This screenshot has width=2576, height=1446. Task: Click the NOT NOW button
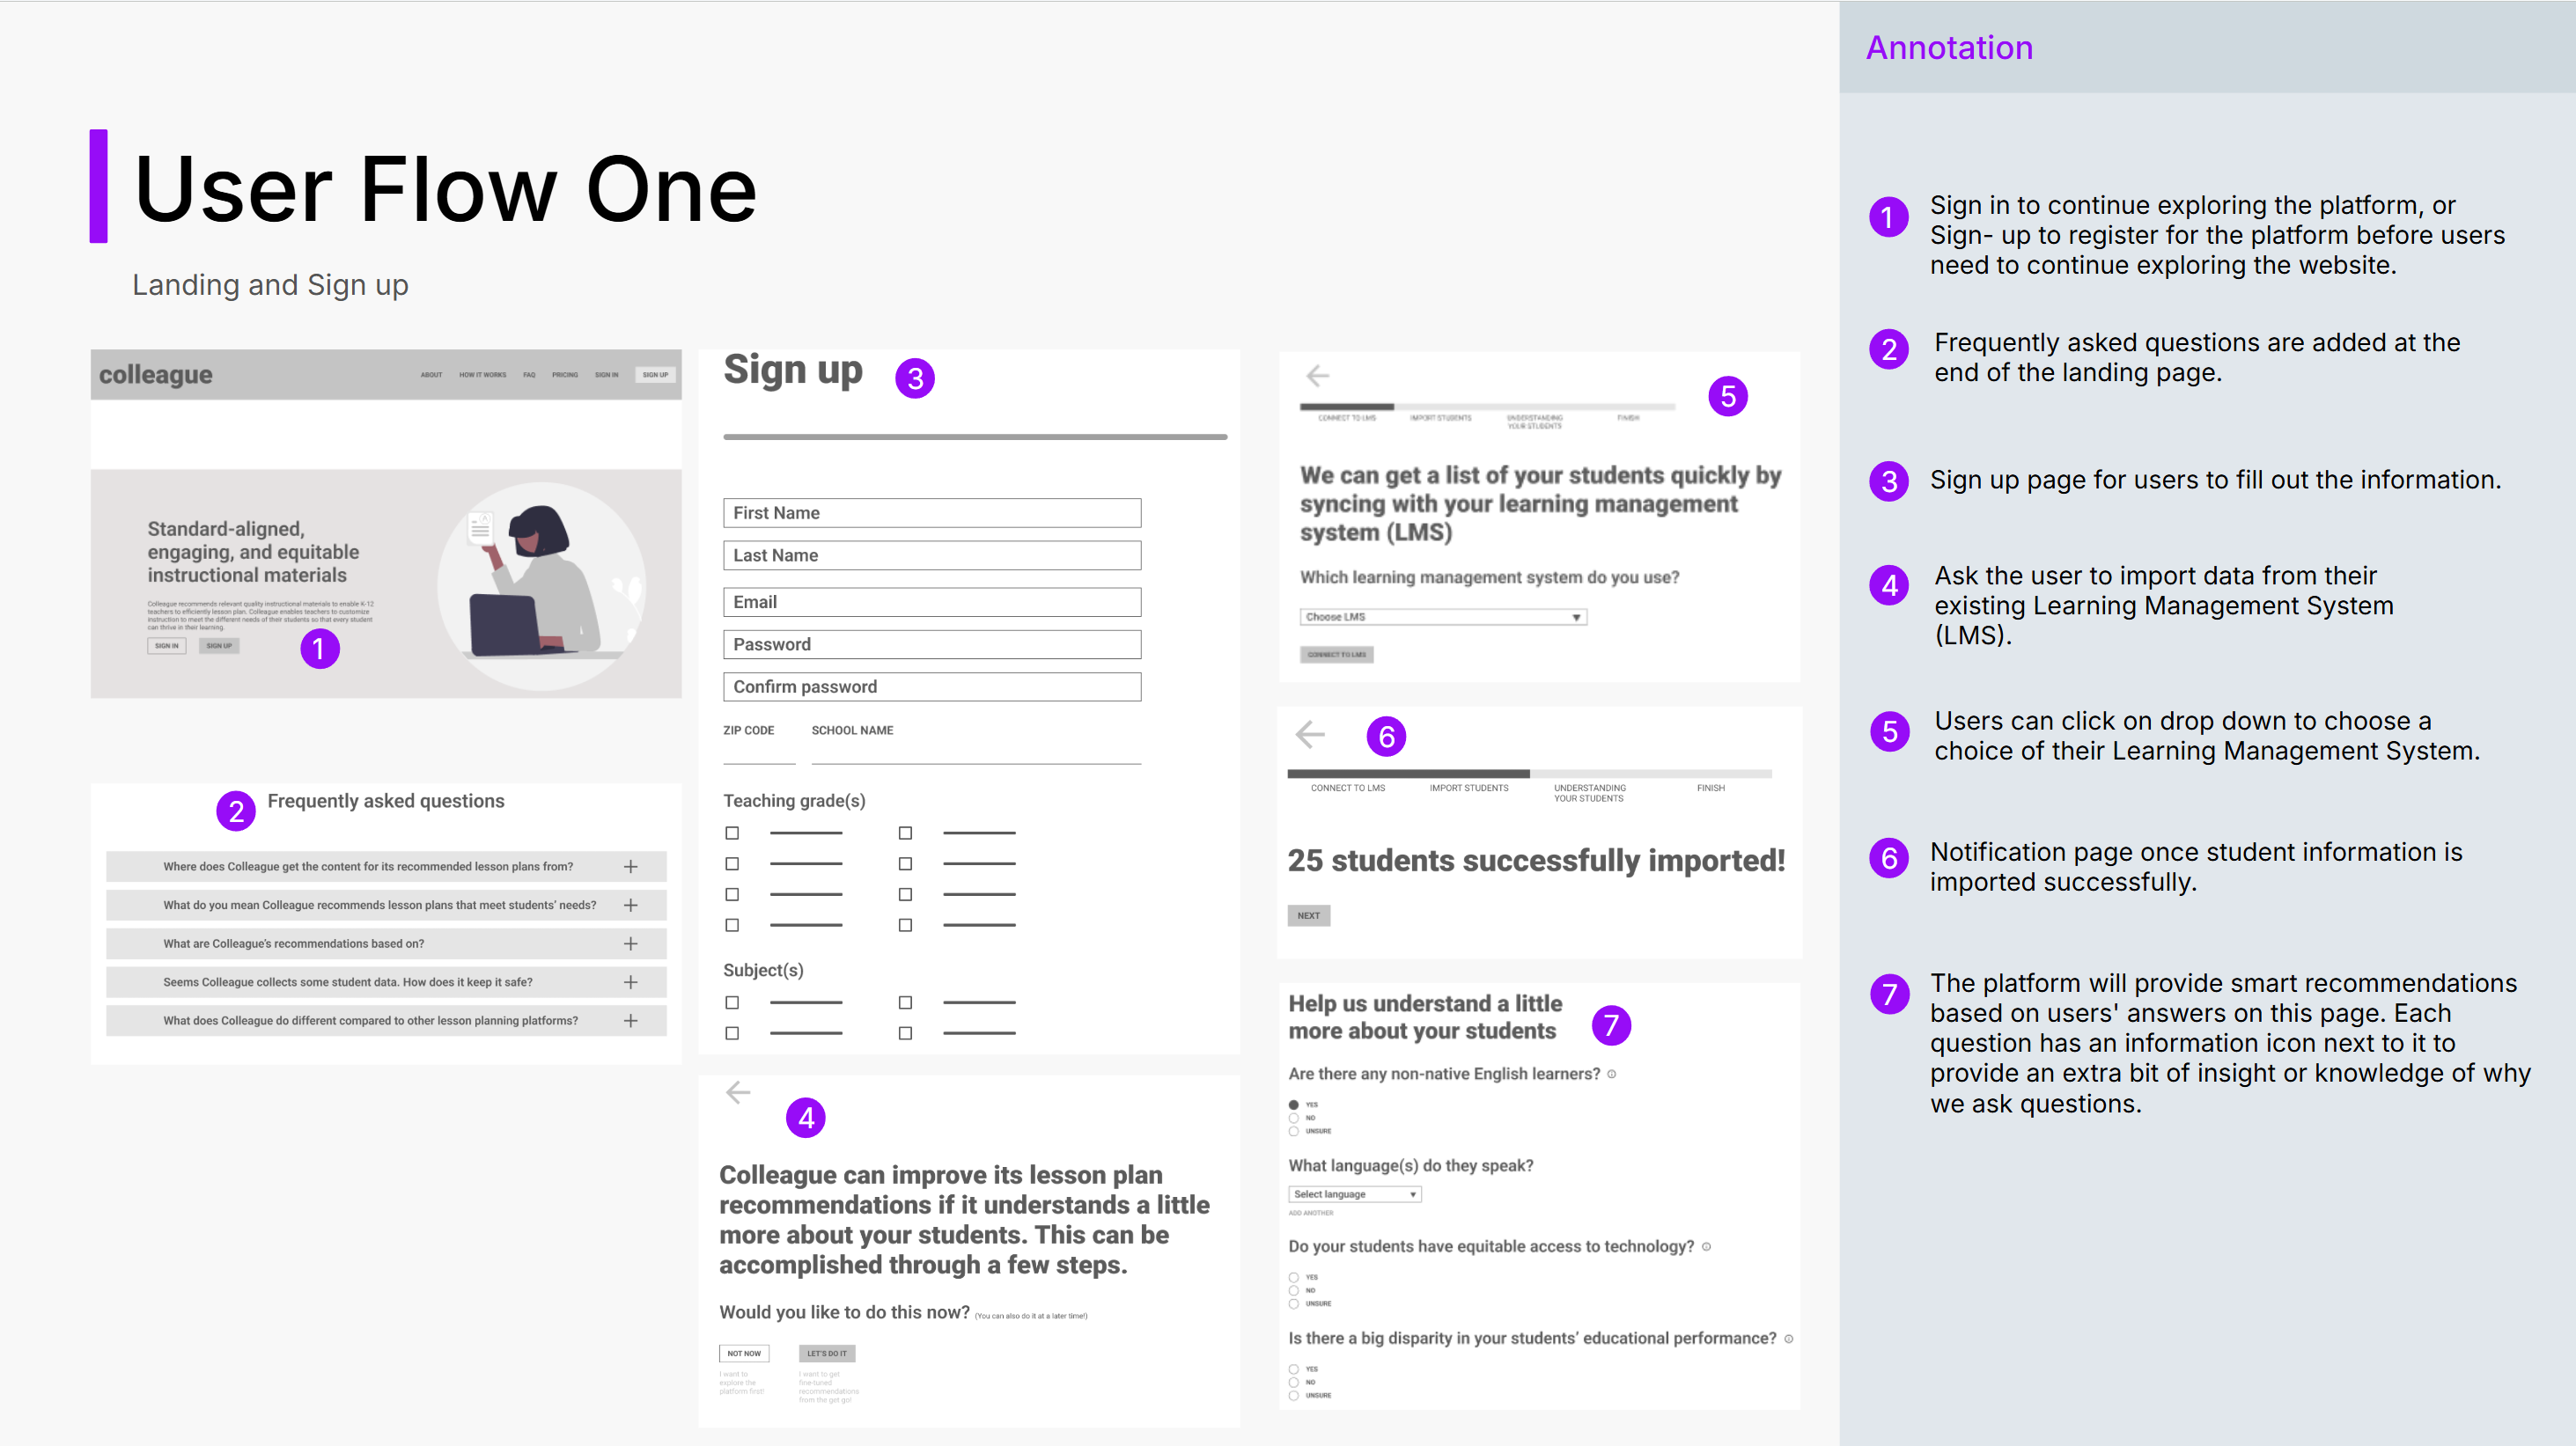(x=744, y=1354)
